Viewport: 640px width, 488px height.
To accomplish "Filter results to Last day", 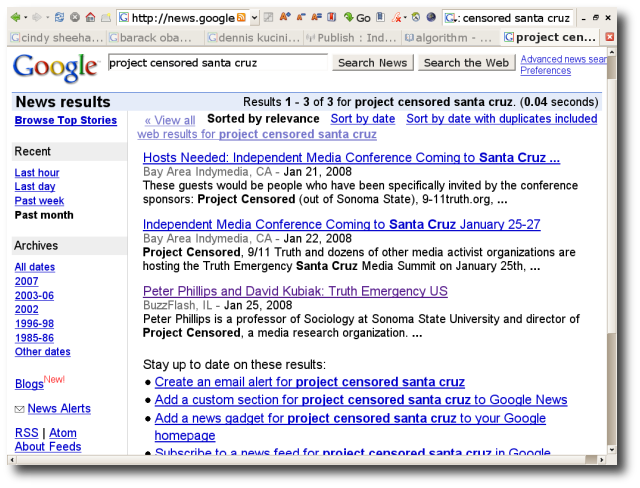I will [35, 186].
